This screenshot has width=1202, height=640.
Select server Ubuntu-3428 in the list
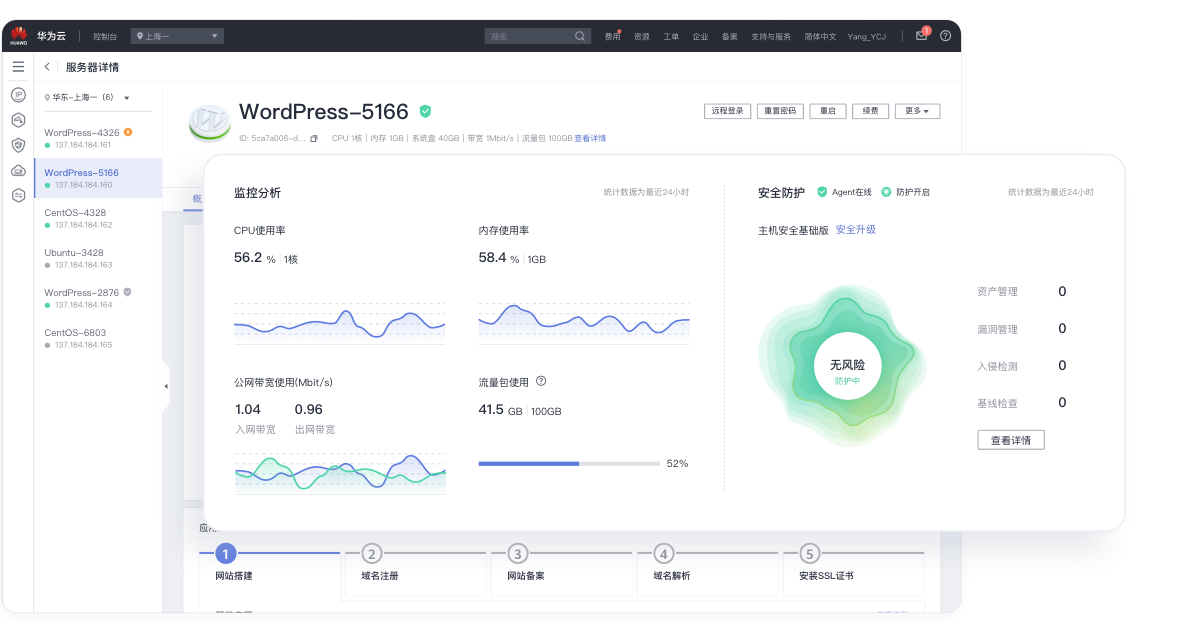point(98,258)
